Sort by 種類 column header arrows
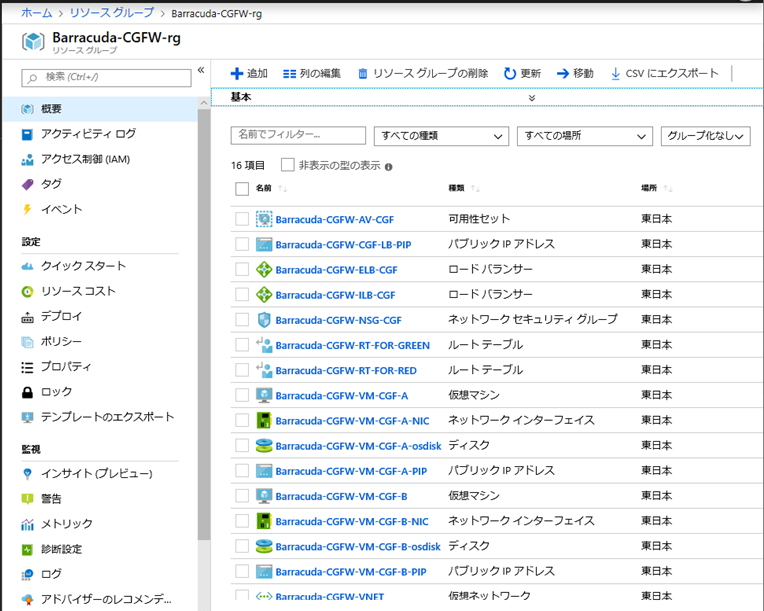Viewport: 764px width, 611px height. [x=475, y=189]
